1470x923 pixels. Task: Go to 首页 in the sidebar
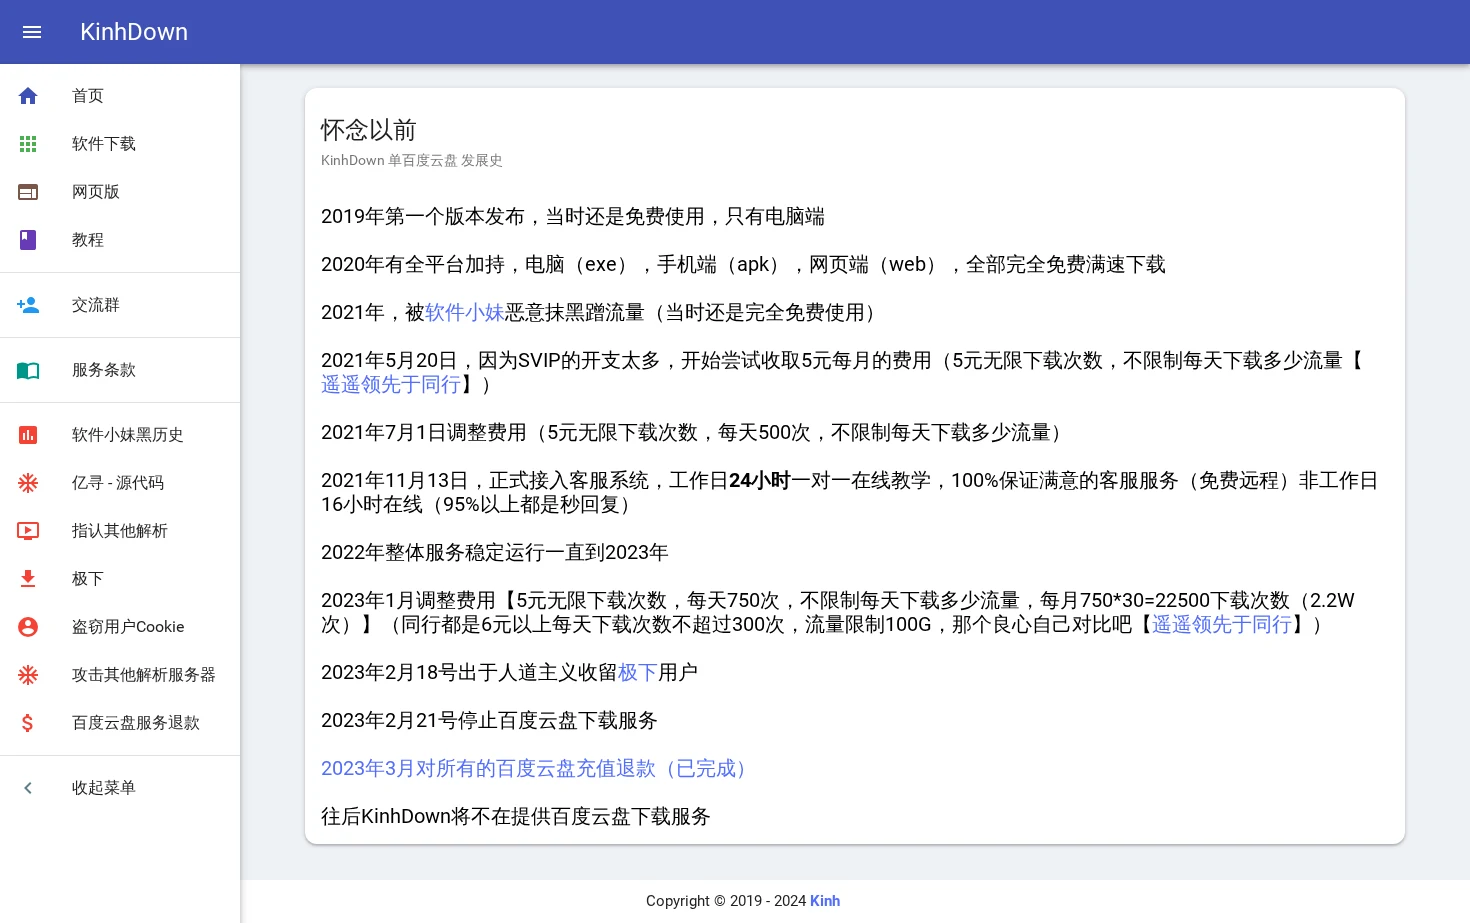[x=120, y=96]
